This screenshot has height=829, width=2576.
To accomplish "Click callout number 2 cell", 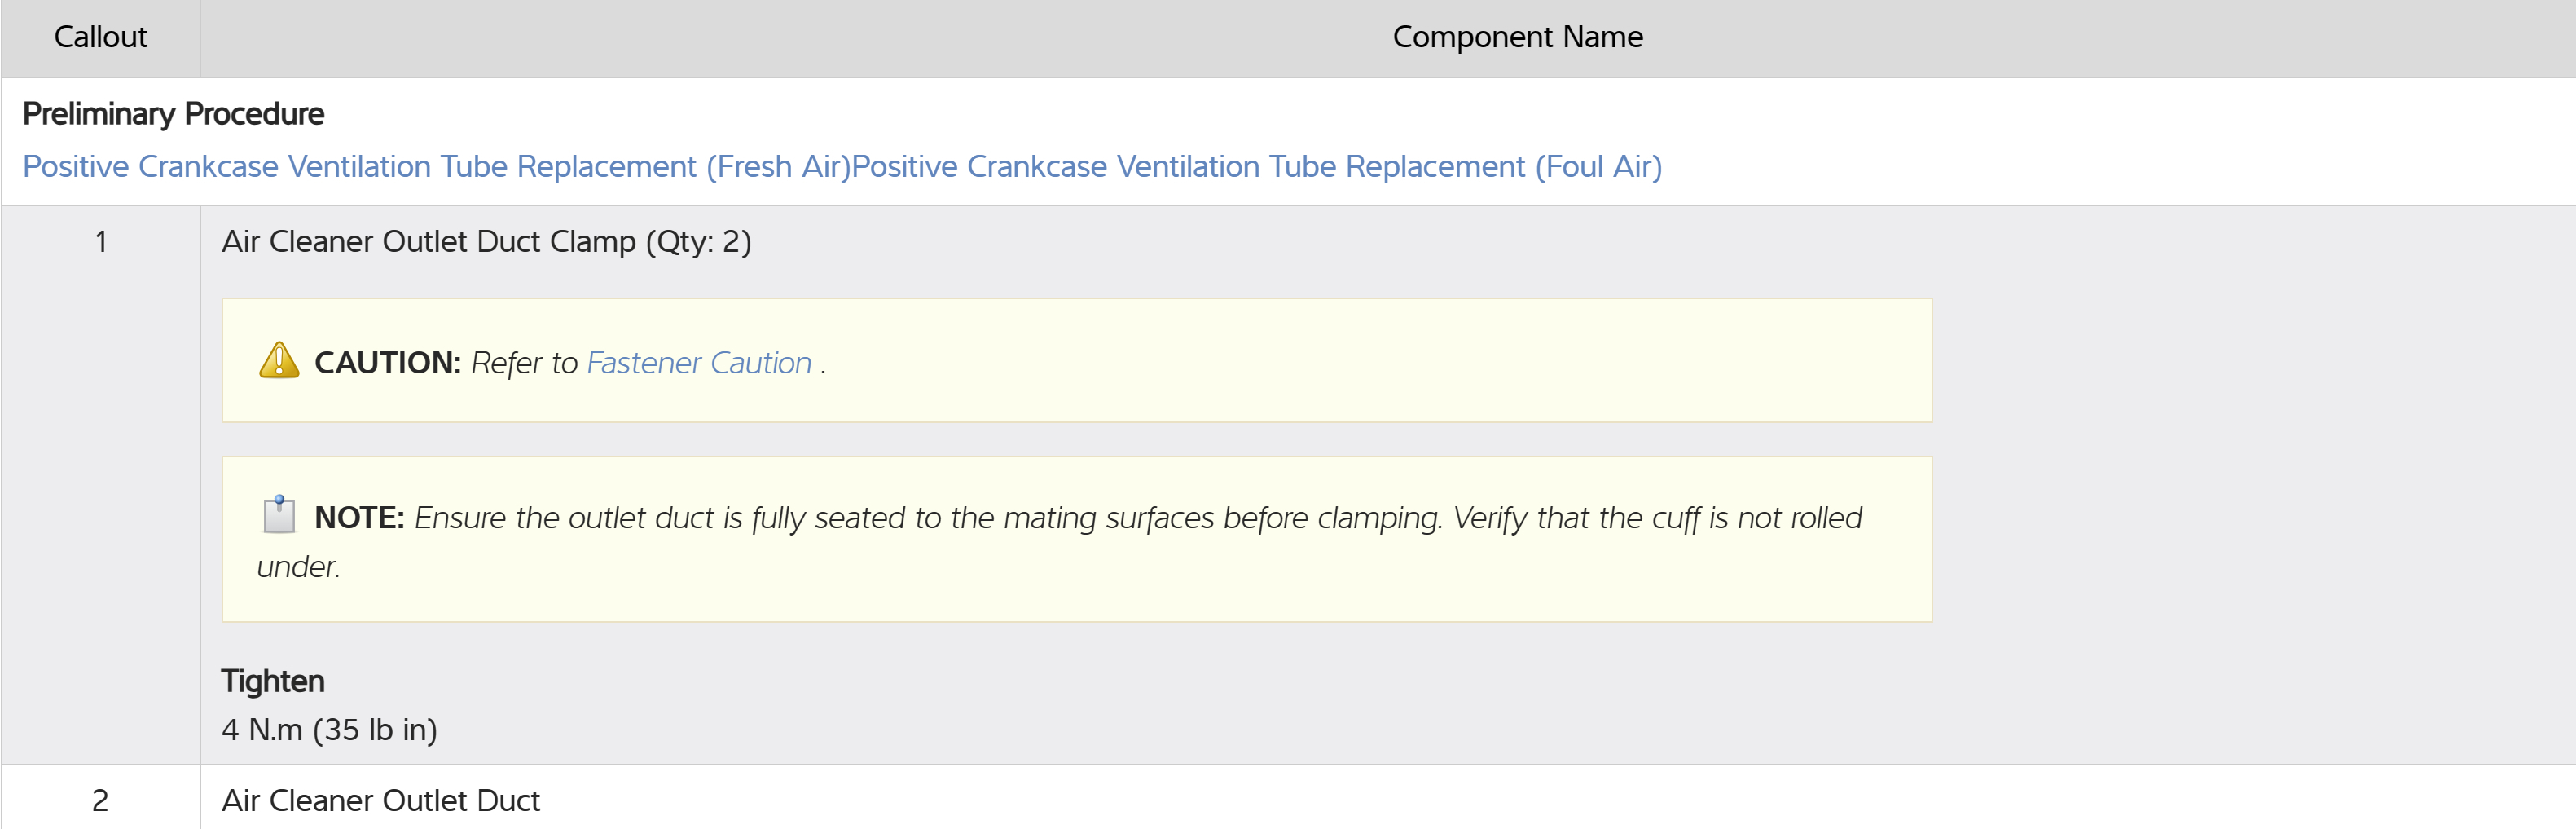I will tap(100, 800).
